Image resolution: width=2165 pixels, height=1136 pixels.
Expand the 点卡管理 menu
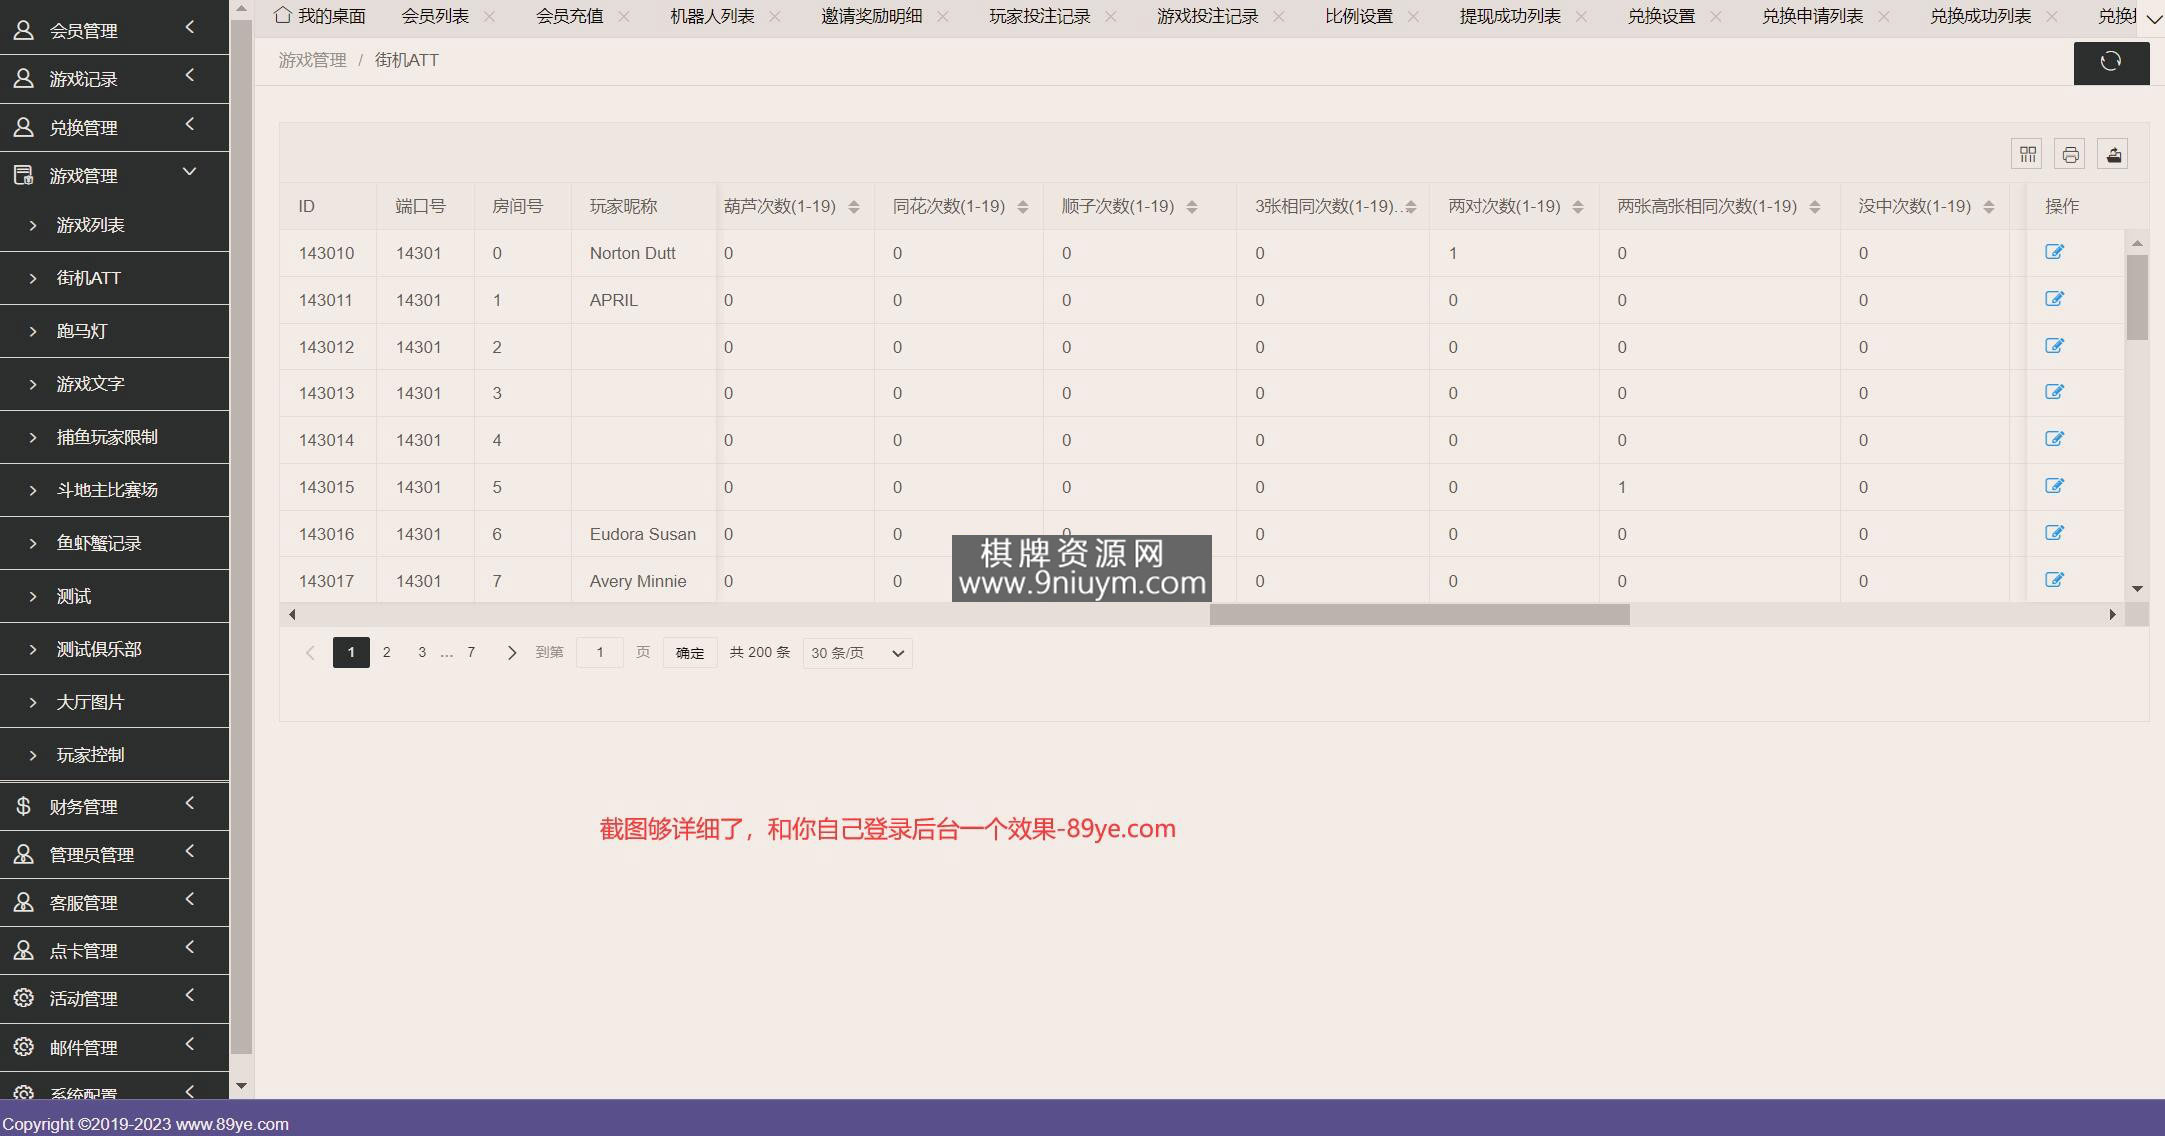pyautogui.click(x=114, y=950)
